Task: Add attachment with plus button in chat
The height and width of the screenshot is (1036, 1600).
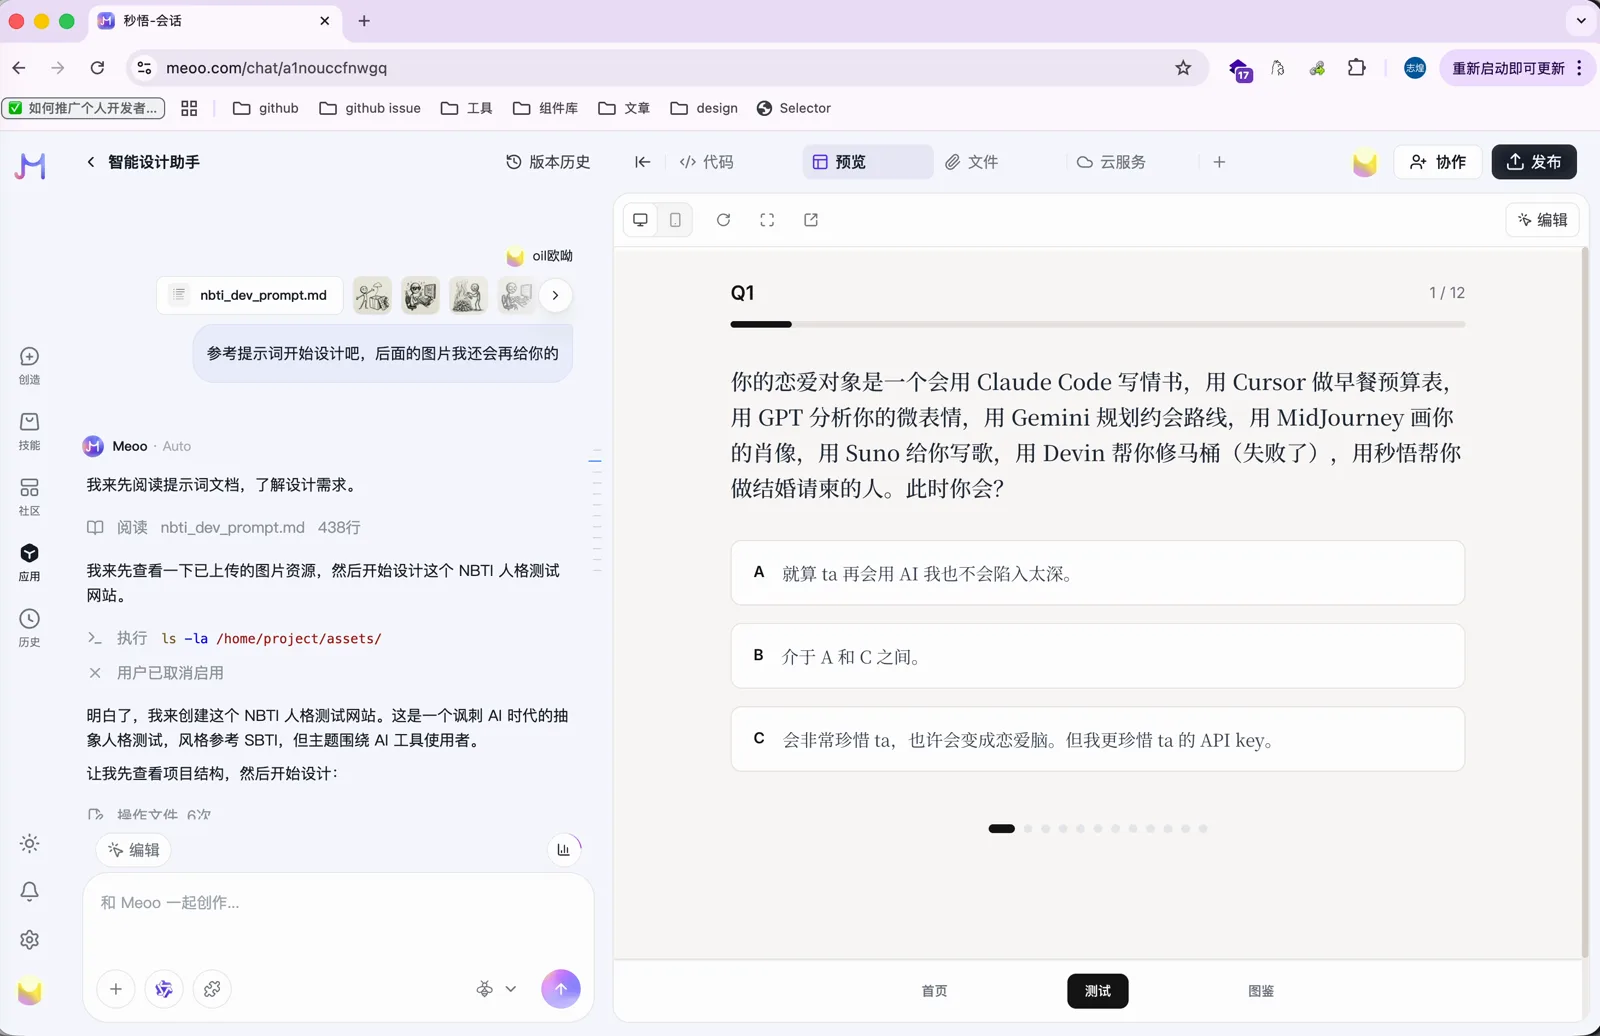Action: [x=116, y=989]
